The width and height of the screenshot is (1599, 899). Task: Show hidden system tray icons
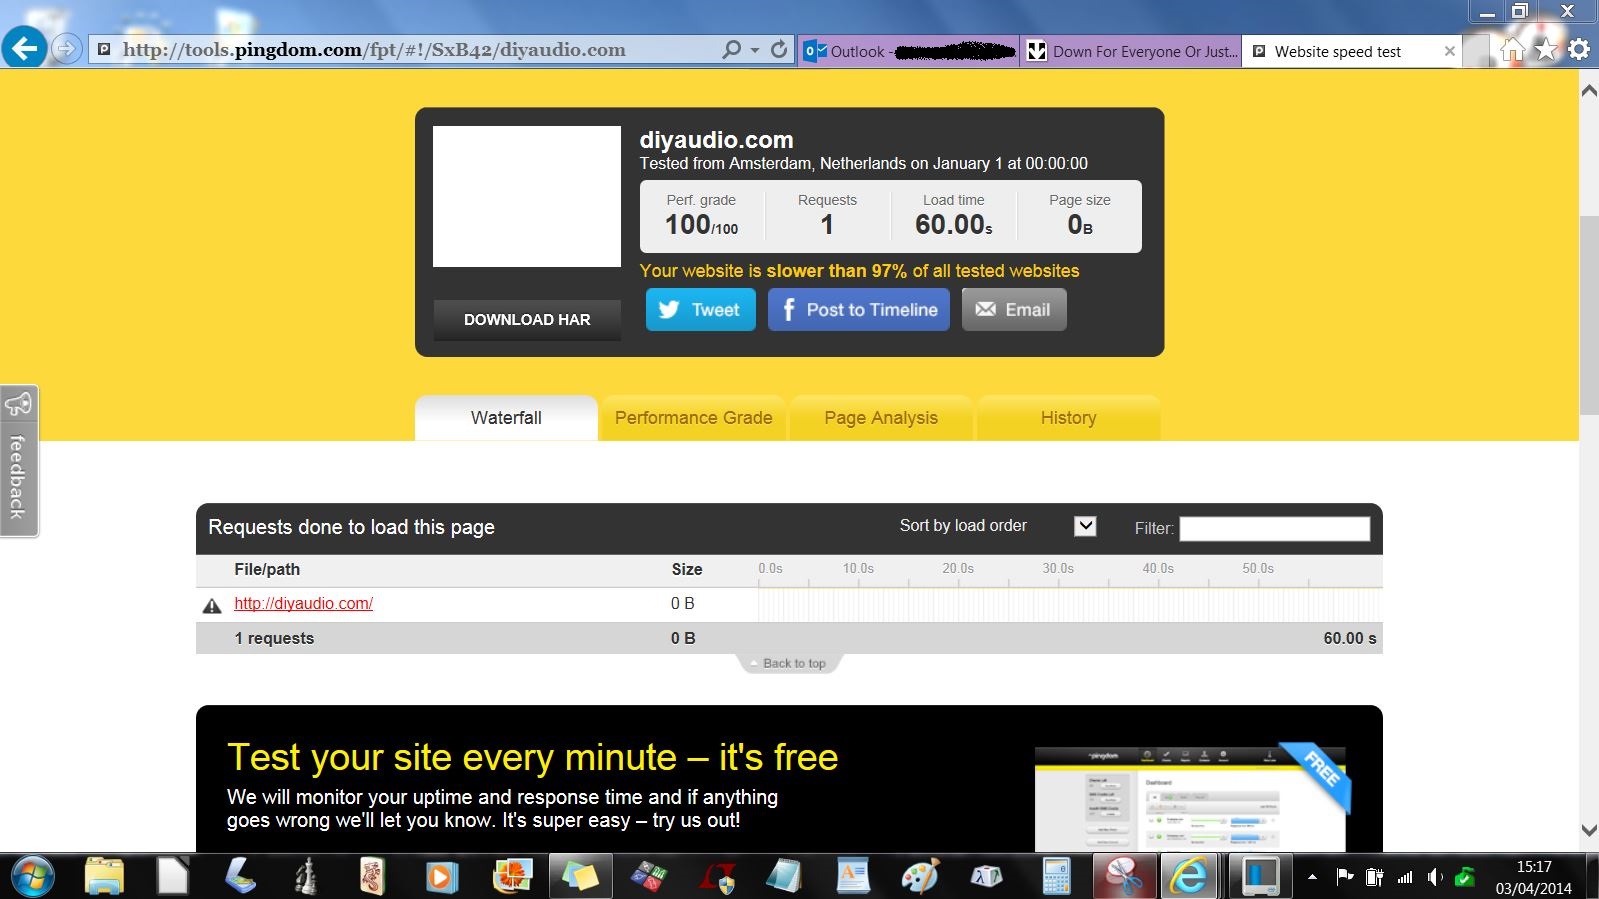tap(1312, 877)
